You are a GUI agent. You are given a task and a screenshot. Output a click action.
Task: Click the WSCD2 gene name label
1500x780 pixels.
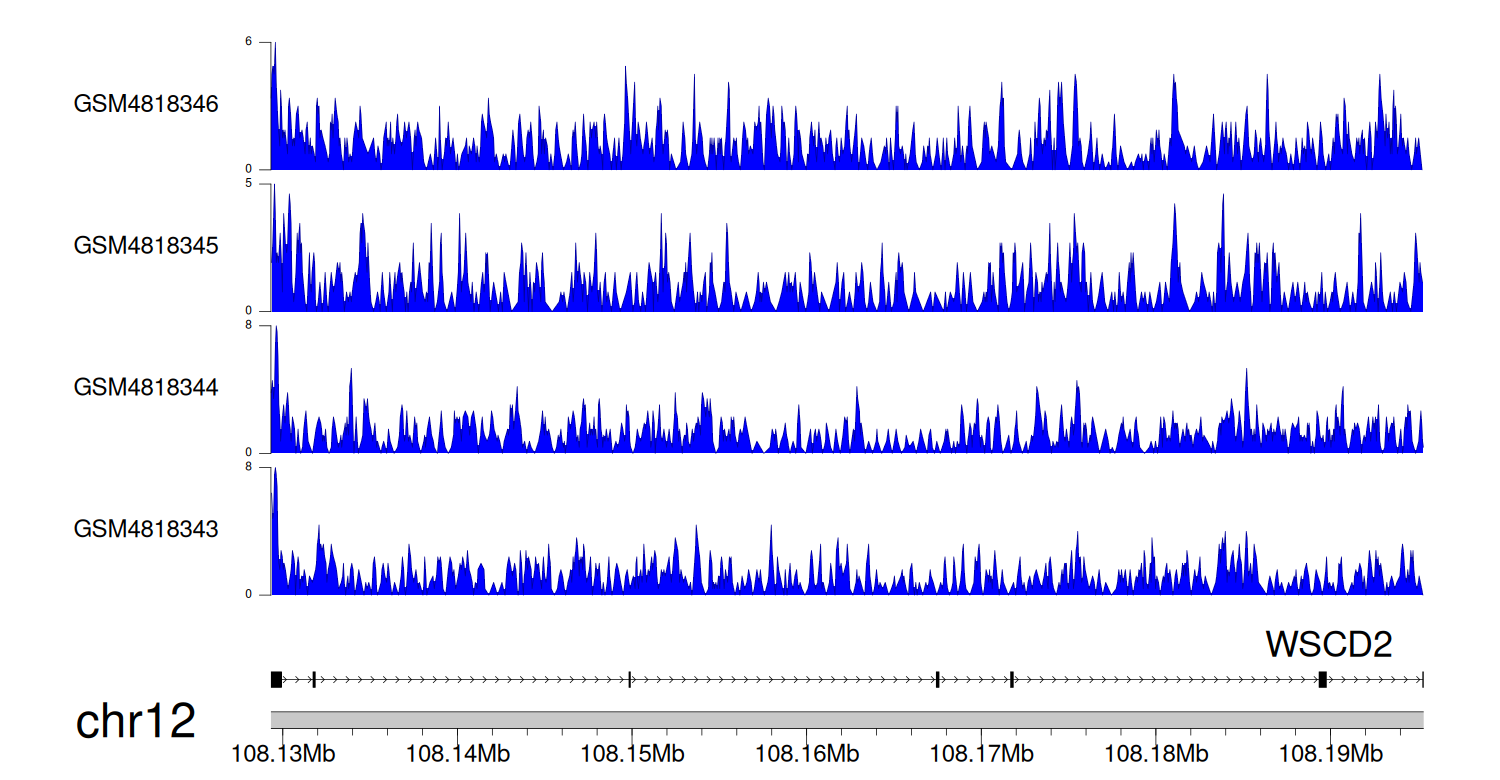[1328, 645]
